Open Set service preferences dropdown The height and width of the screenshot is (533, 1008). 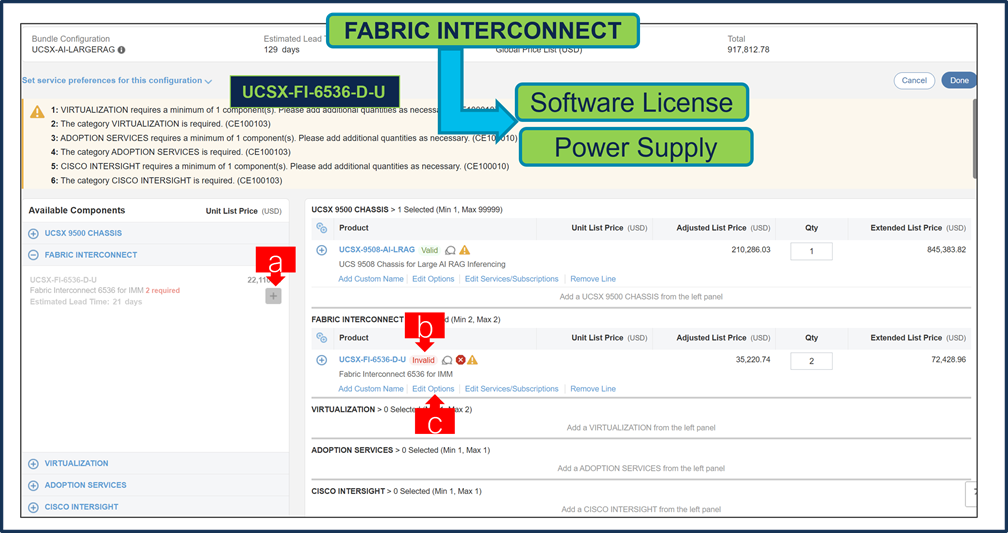[x=117, y=81]
